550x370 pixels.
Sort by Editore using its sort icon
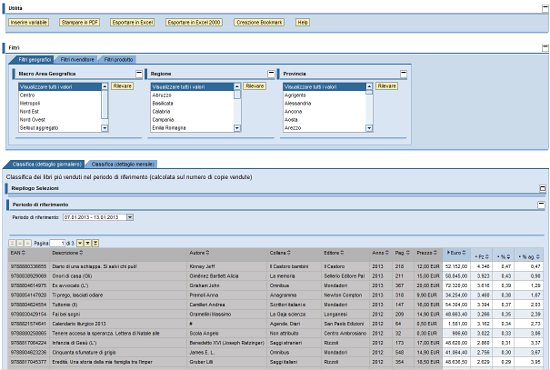pyautogui.click(x=342, y=253)
